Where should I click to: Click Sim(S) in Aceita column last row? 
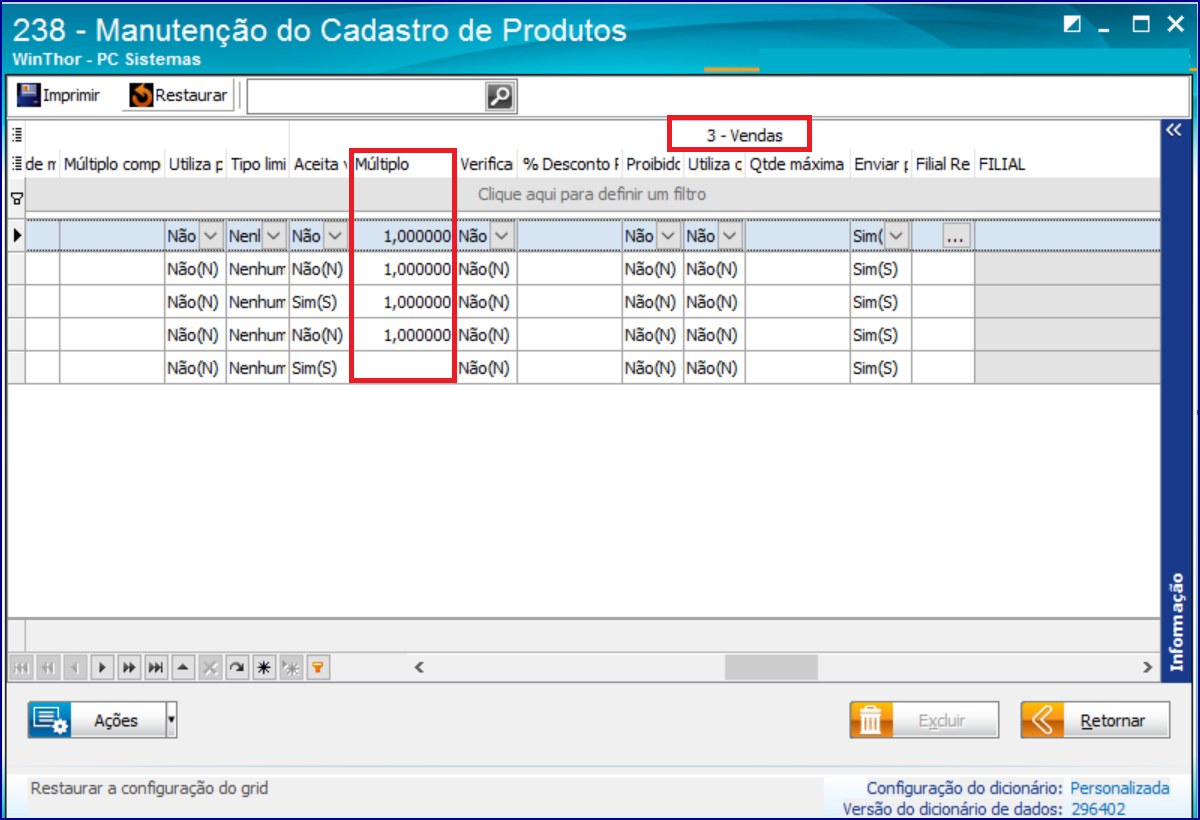319,368
